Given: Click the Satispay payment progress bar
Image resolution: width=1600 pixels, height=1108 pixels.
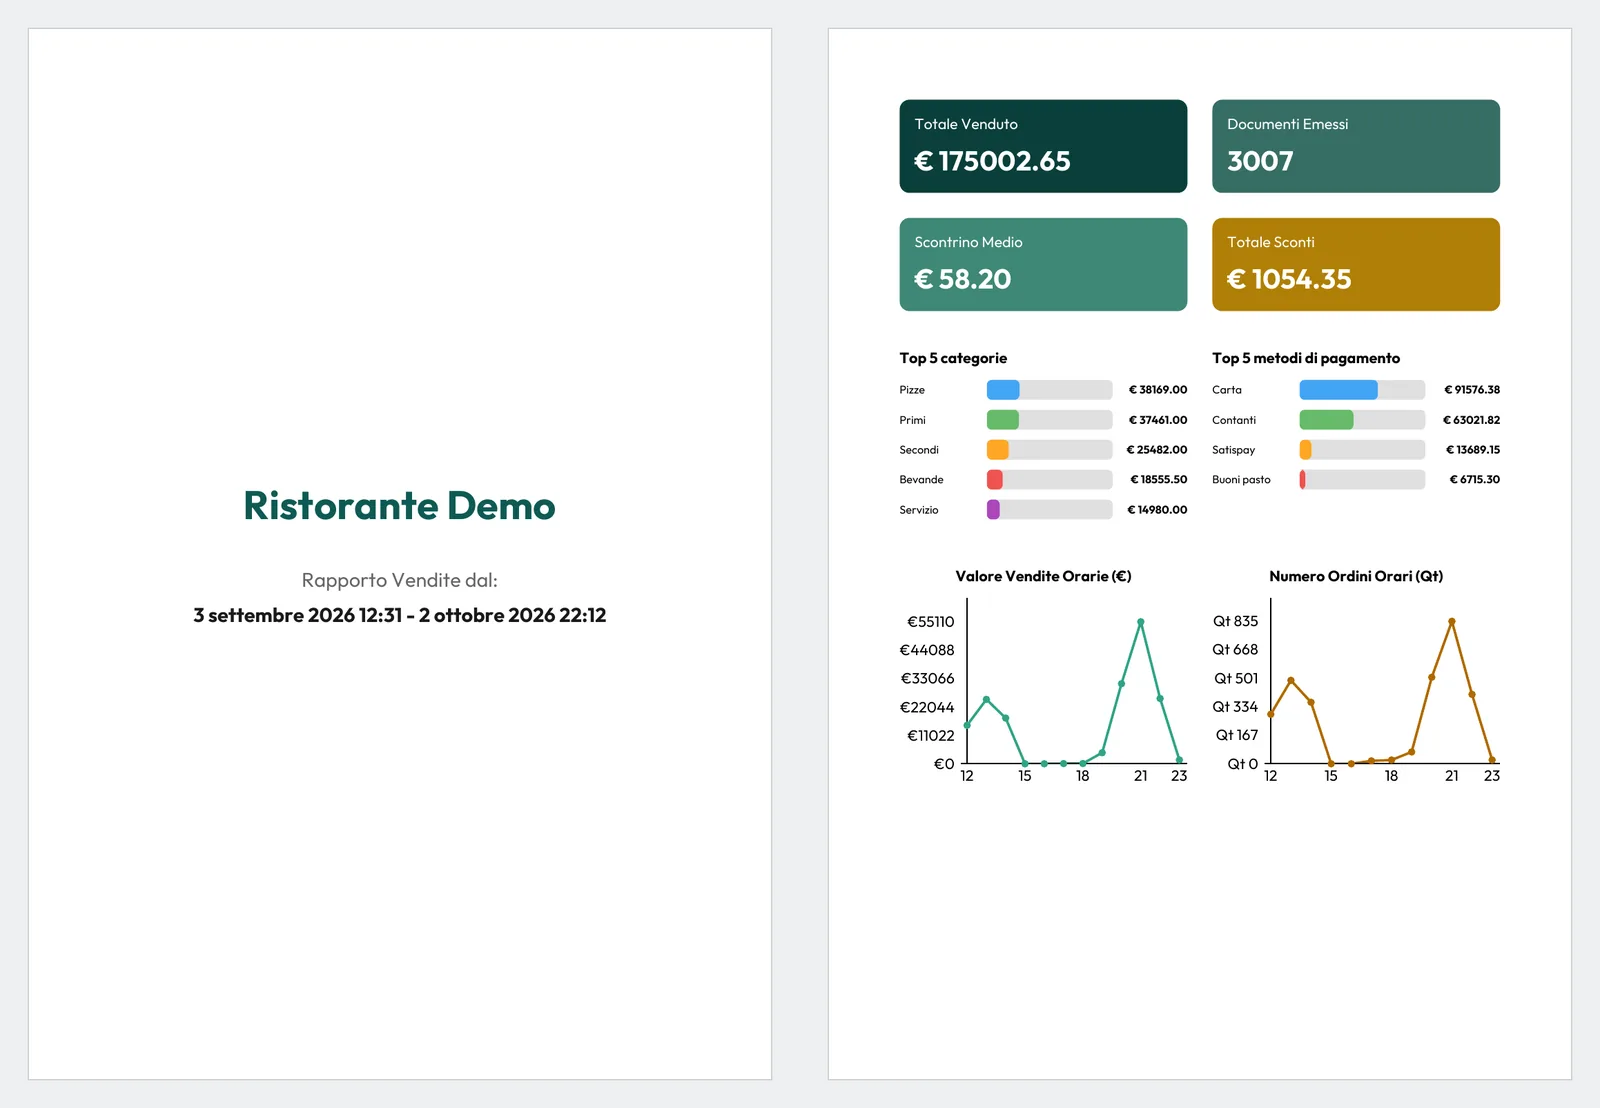Looking at the screenshot, I should pyautogui.click(x=1362, y=450).
